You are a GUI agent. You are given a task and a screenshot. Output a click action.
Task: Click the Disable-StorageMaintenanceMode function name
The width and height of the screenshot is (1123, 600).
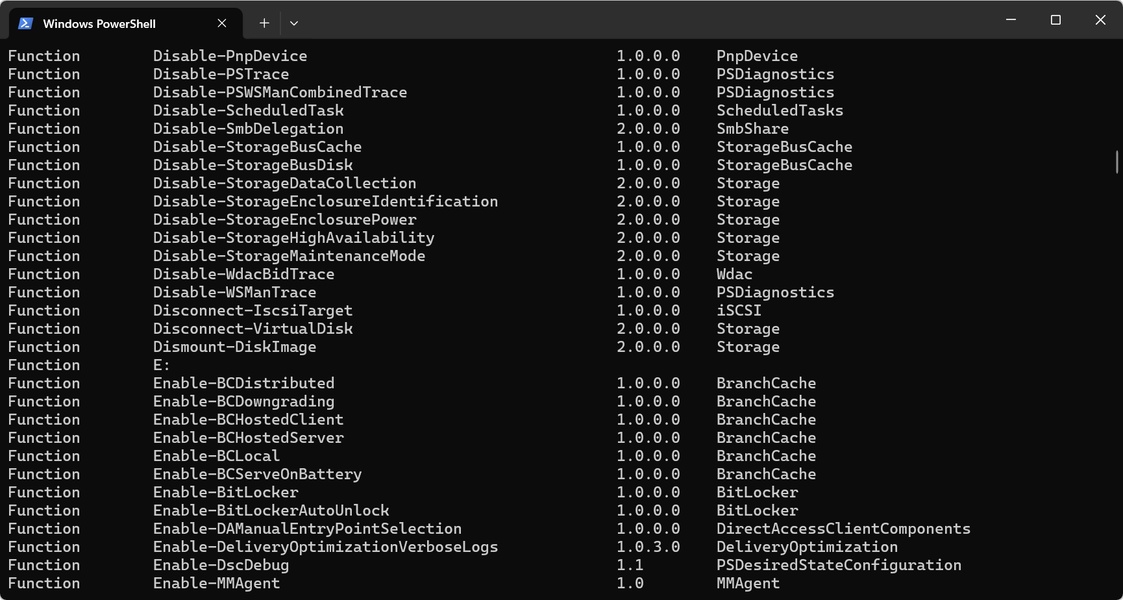[x=289, y=256]
